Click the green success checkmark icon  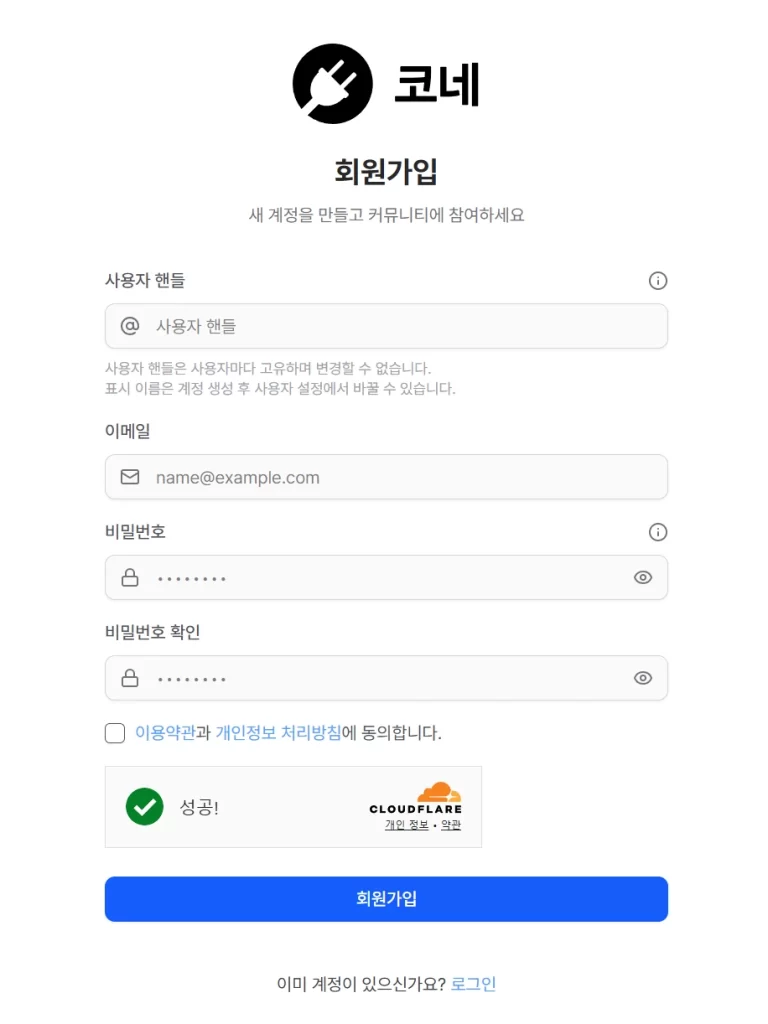point(144,807)
